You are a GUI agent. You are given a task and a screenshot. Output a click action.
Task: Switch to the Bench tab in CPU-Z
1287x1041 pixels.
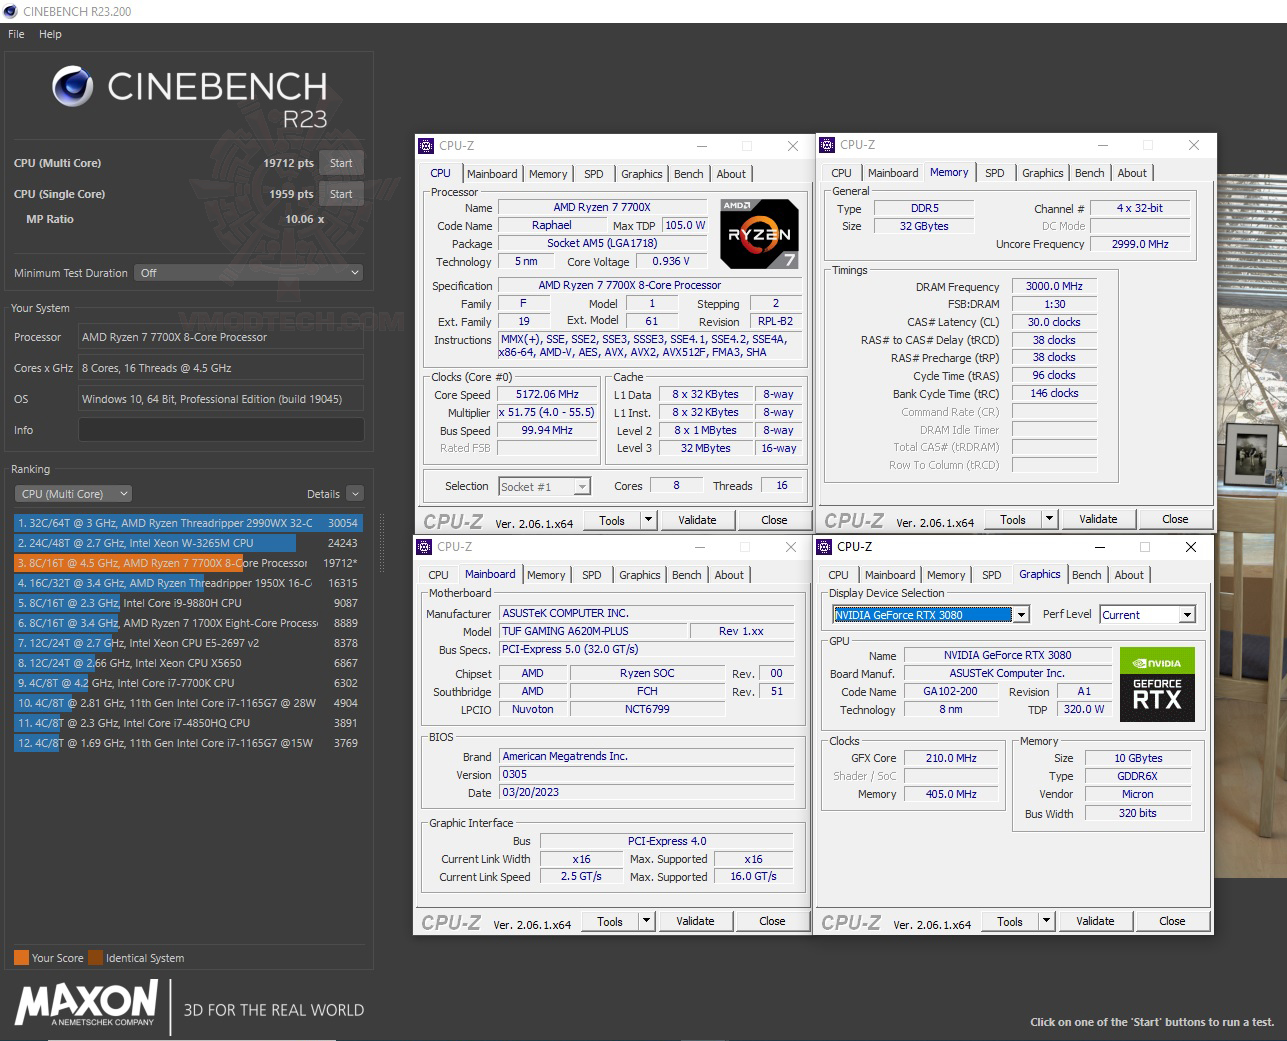click(x=688, y=173)
